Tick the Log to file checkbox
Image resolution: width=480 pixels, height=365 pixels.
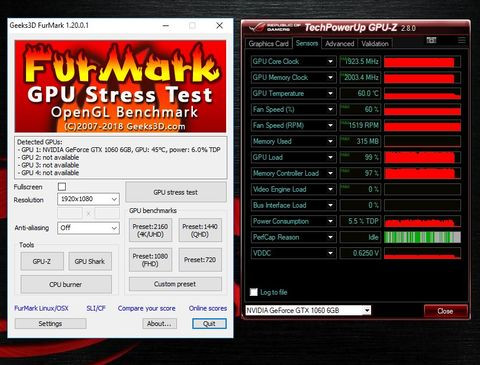[x=254, y=292]
